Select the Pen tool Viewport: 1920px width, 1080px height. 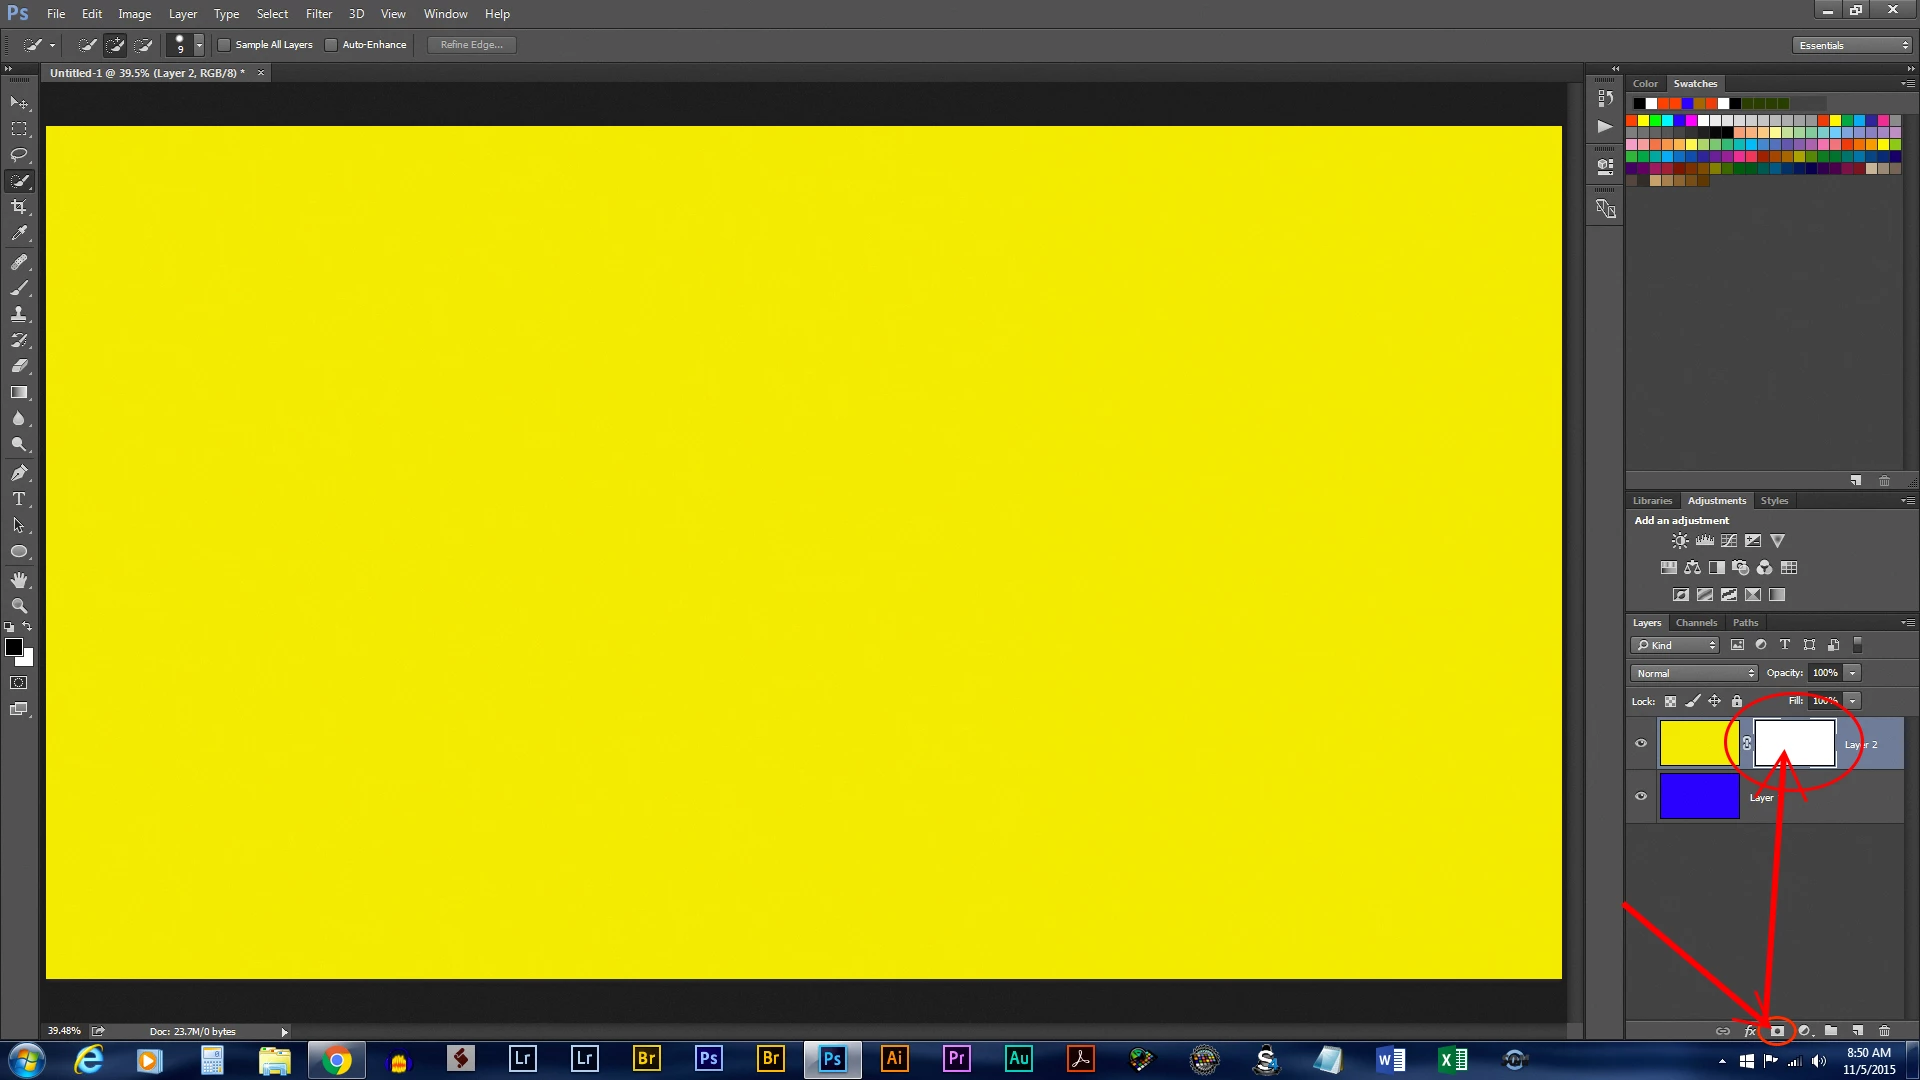pyautogui.click(x=19, y=473)
